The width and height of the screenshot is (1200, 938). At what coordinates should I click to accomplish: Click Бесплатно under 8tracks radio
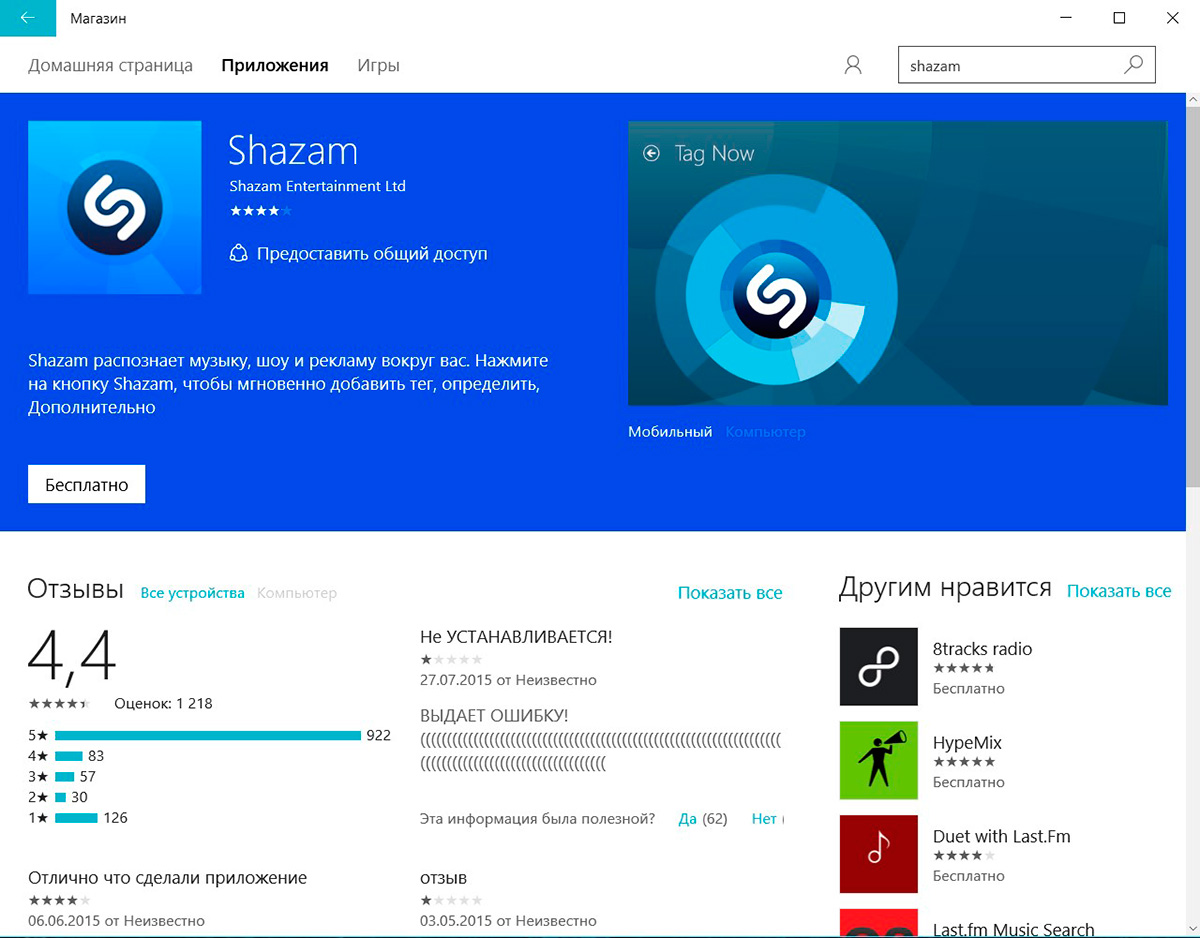pyautogui.click(x=969, y=689)
